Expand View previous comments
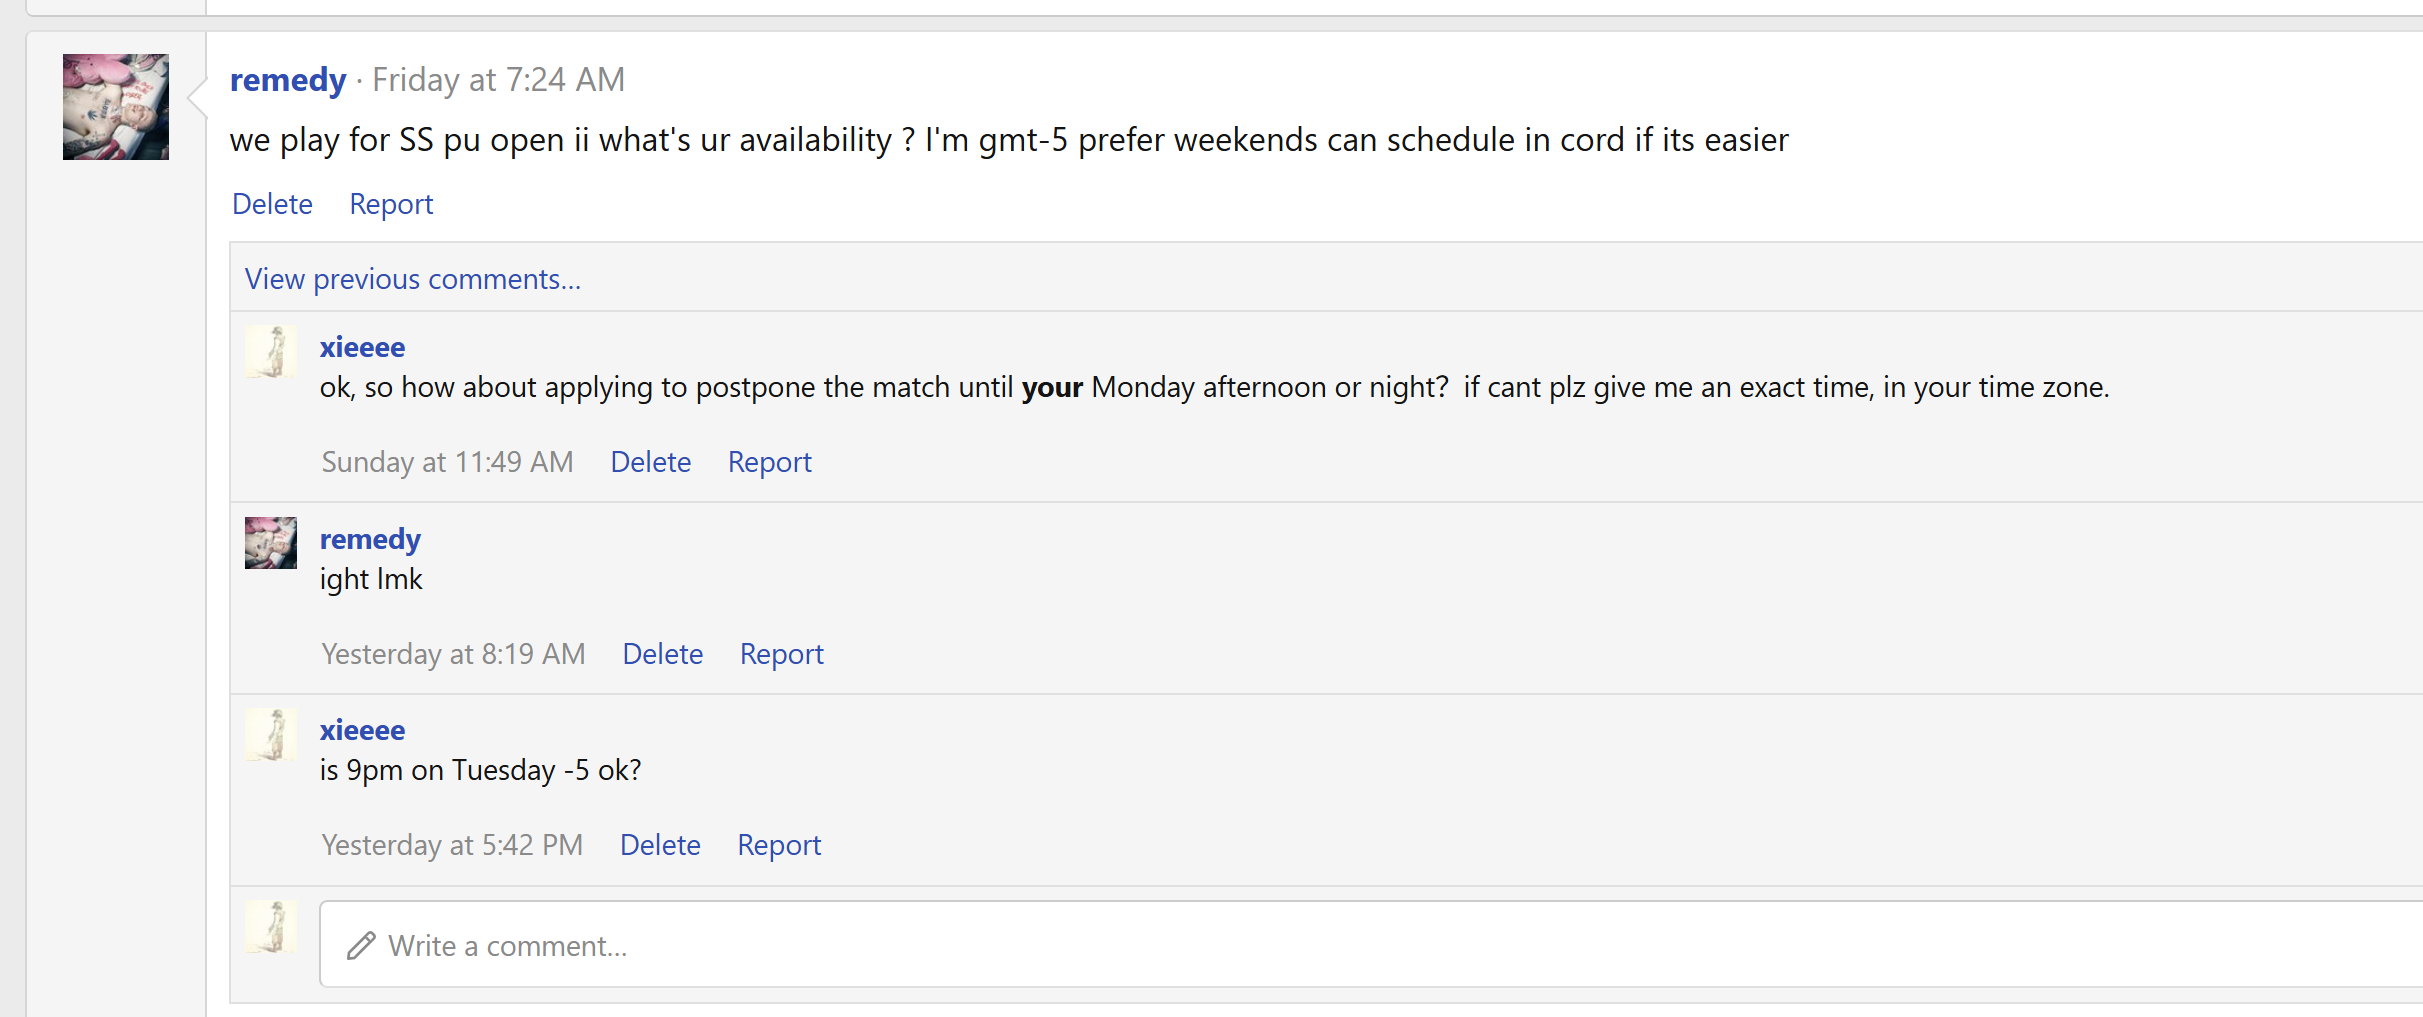The image size is (2423, 1017). point(412,279)
